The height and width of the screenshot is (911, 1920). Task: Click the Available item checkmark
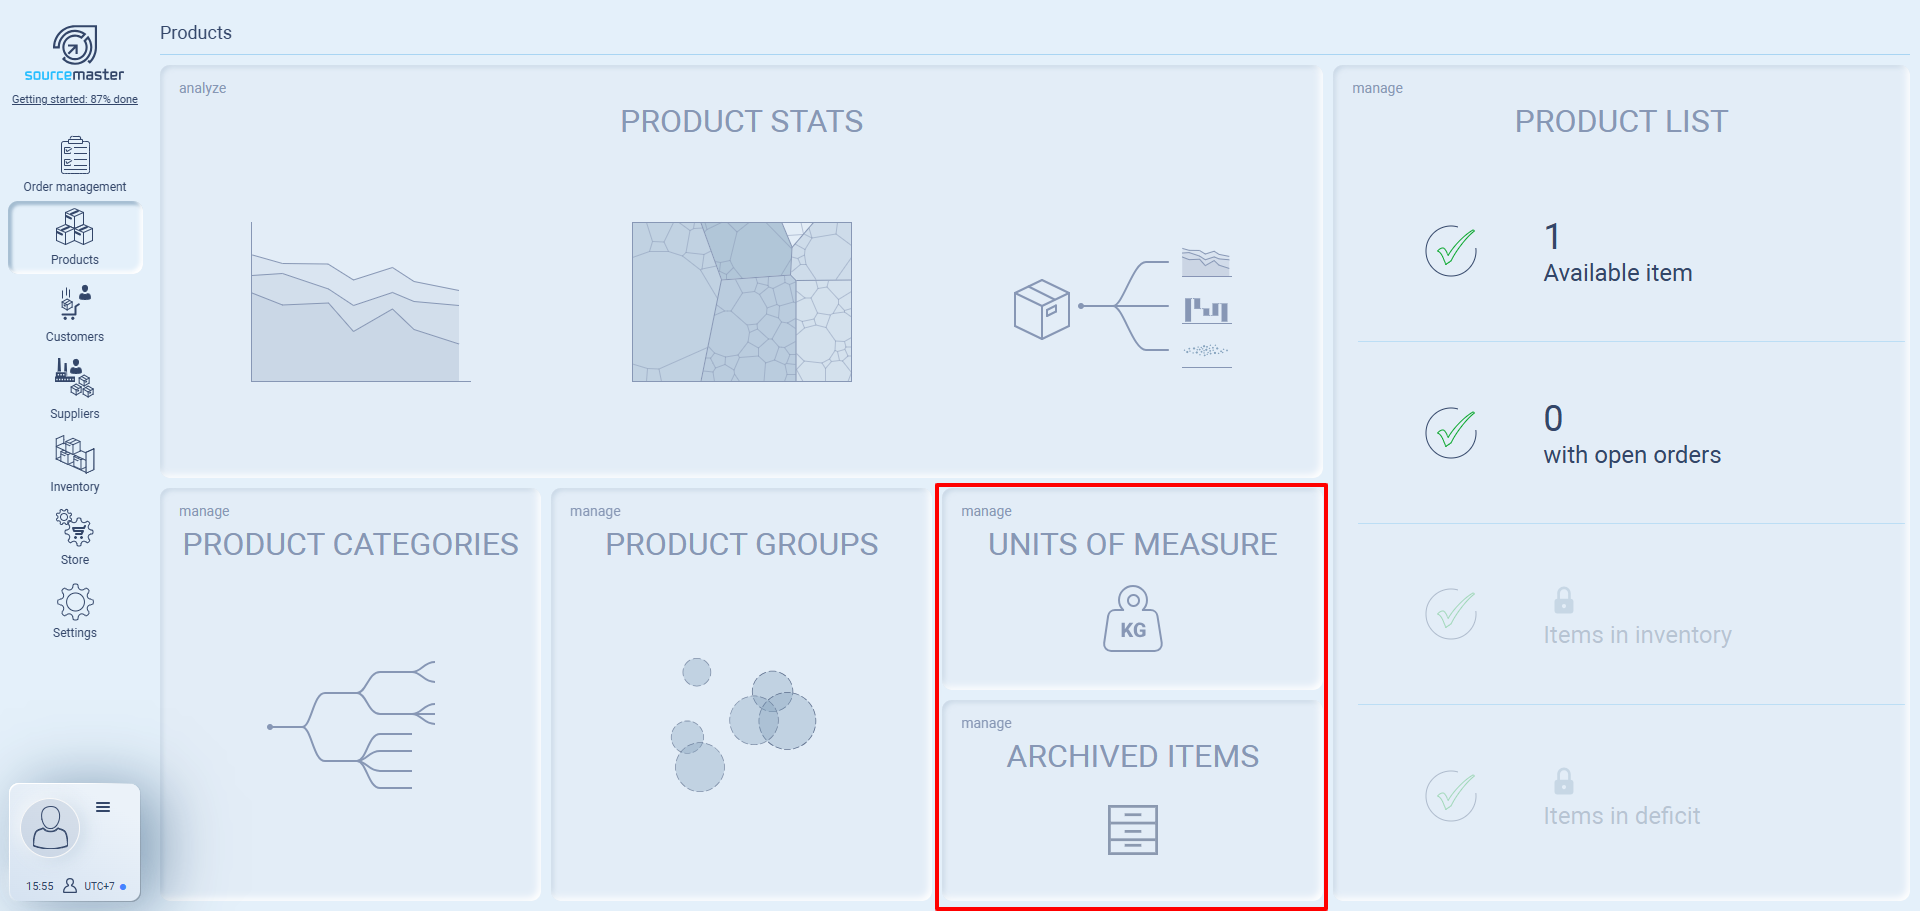click(1451, 251)
